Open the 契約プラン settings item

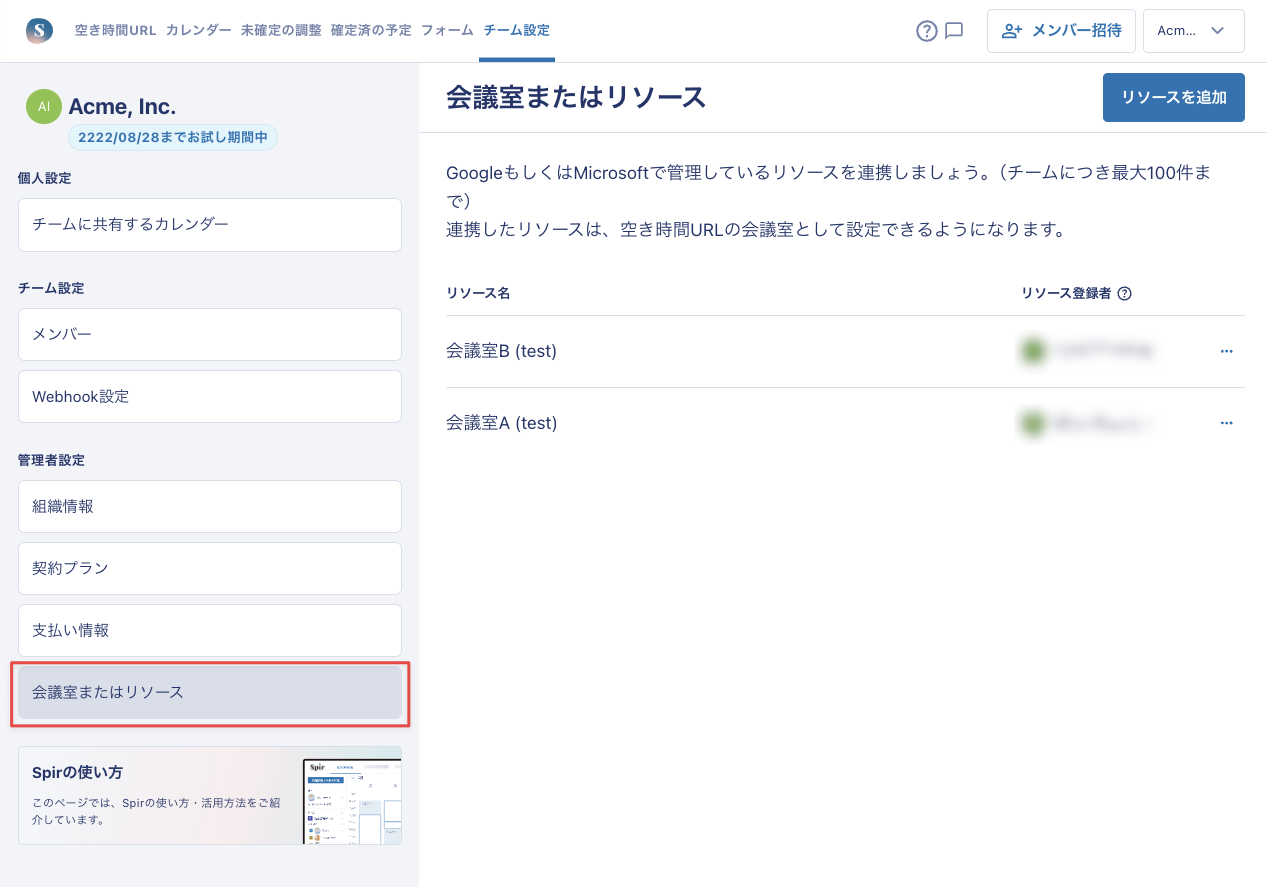pyautogui.click(x=210, y=569)
